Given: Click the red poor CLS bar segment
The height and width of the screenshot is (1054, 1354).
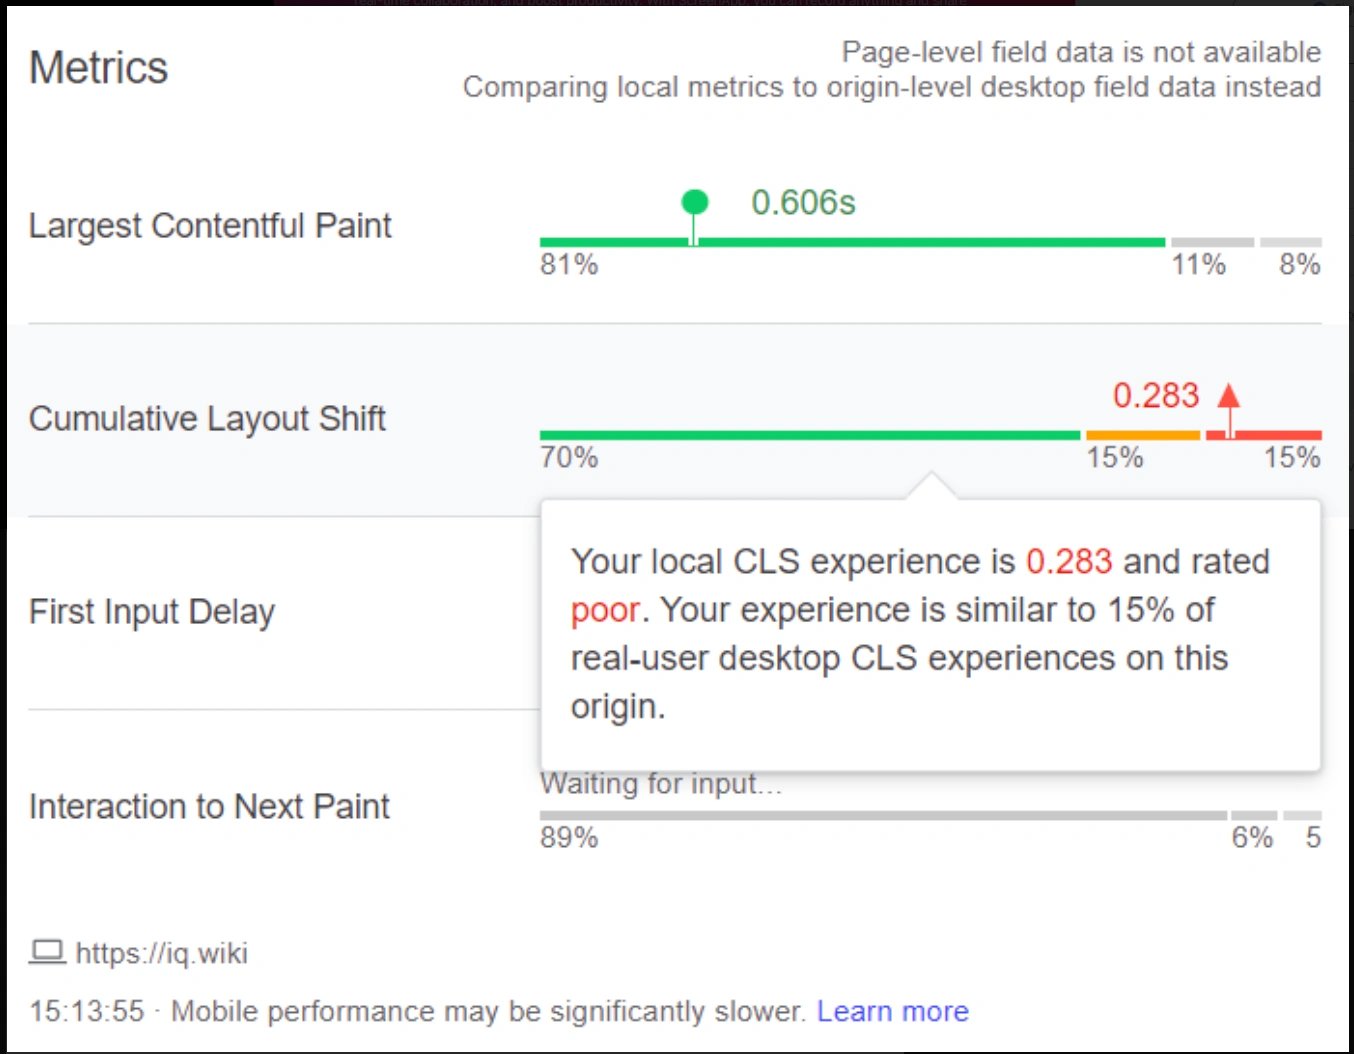Looking at the screenshot, I should (x=1263, y=435).
